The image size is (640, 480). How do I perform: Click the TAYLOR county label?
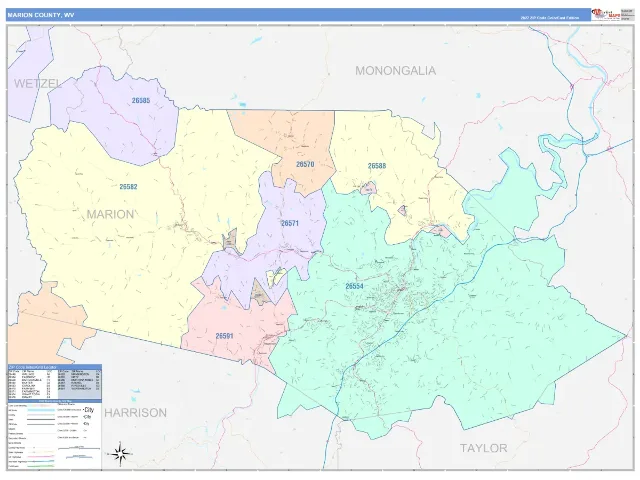[484, 448]
